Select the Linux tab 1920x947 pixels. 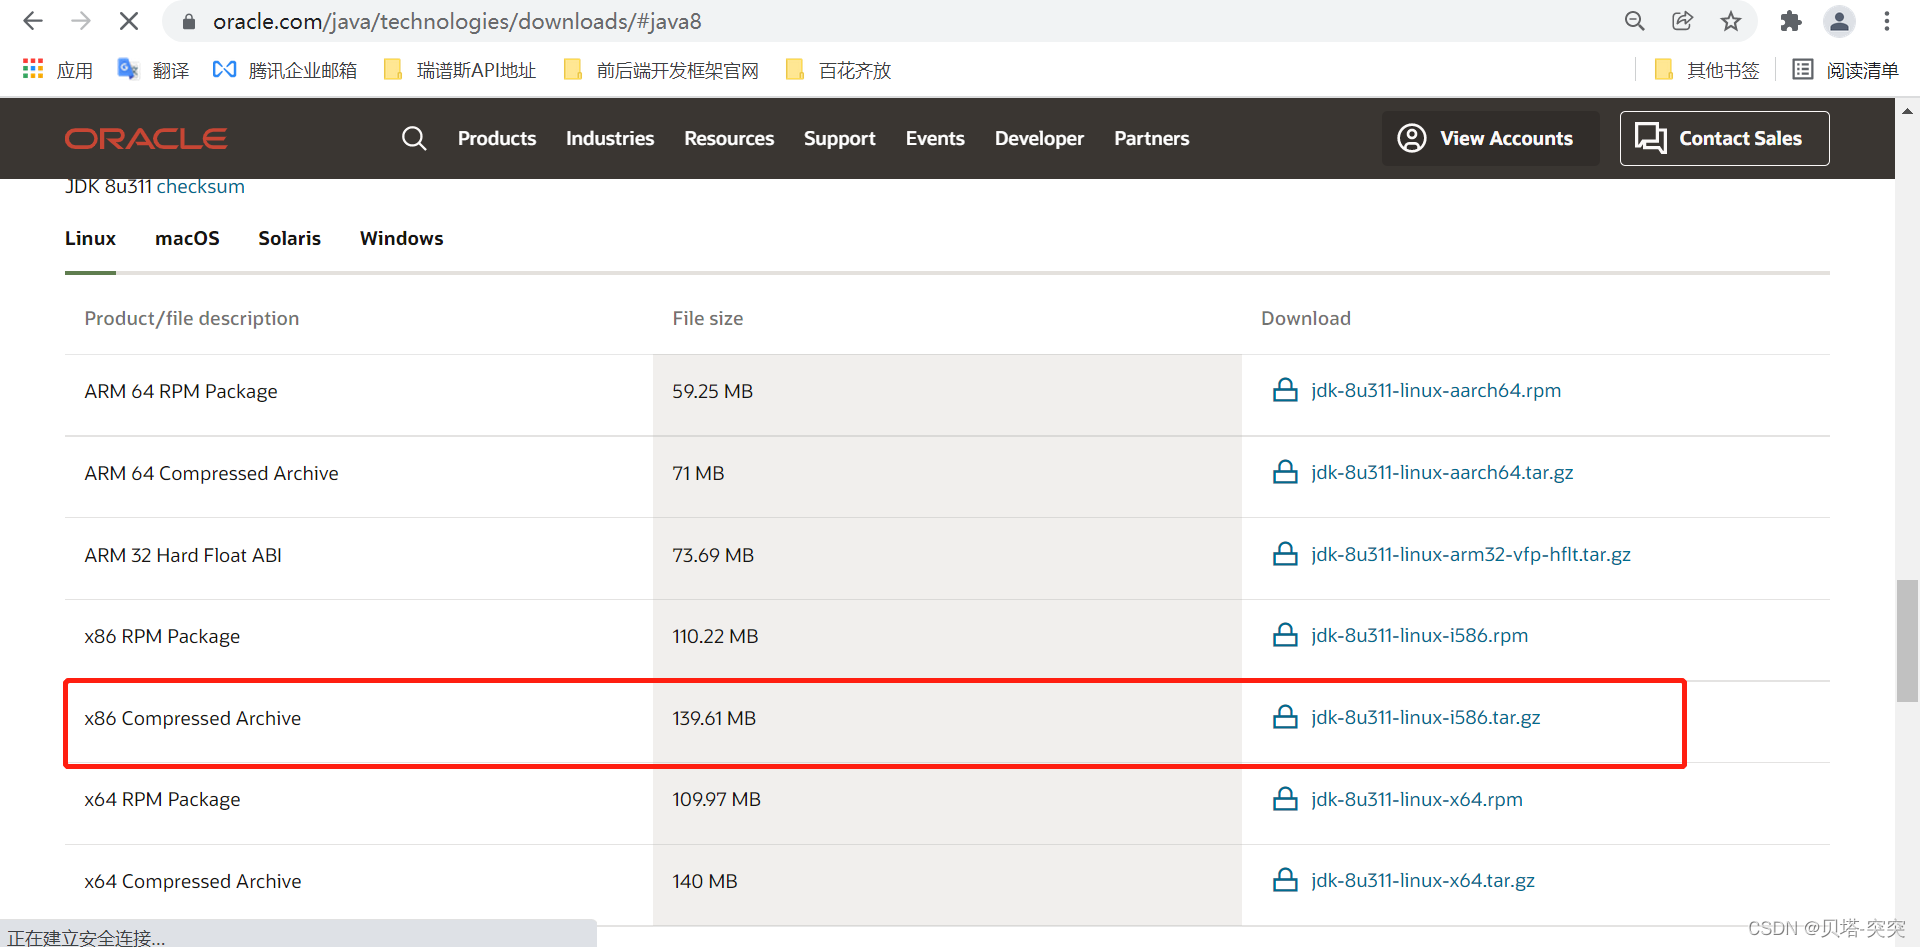tap(90, 238)
